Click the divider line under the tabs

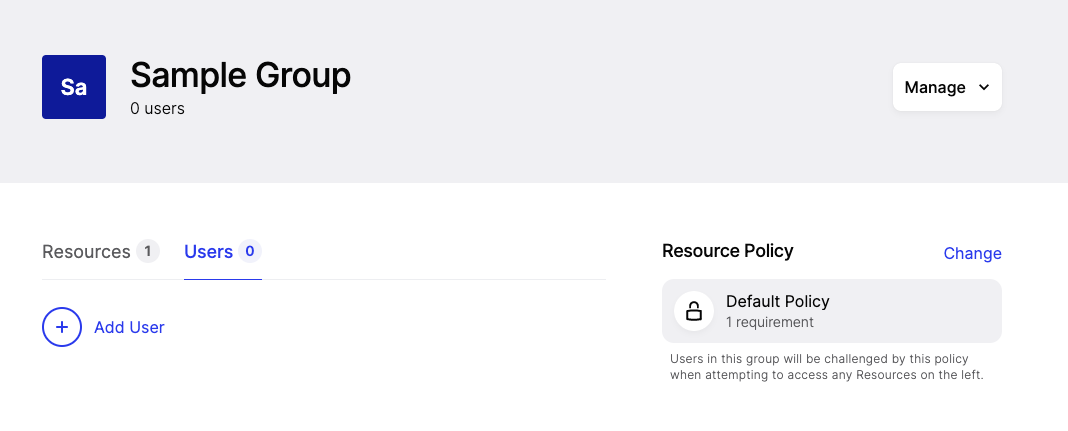(324, 279)
